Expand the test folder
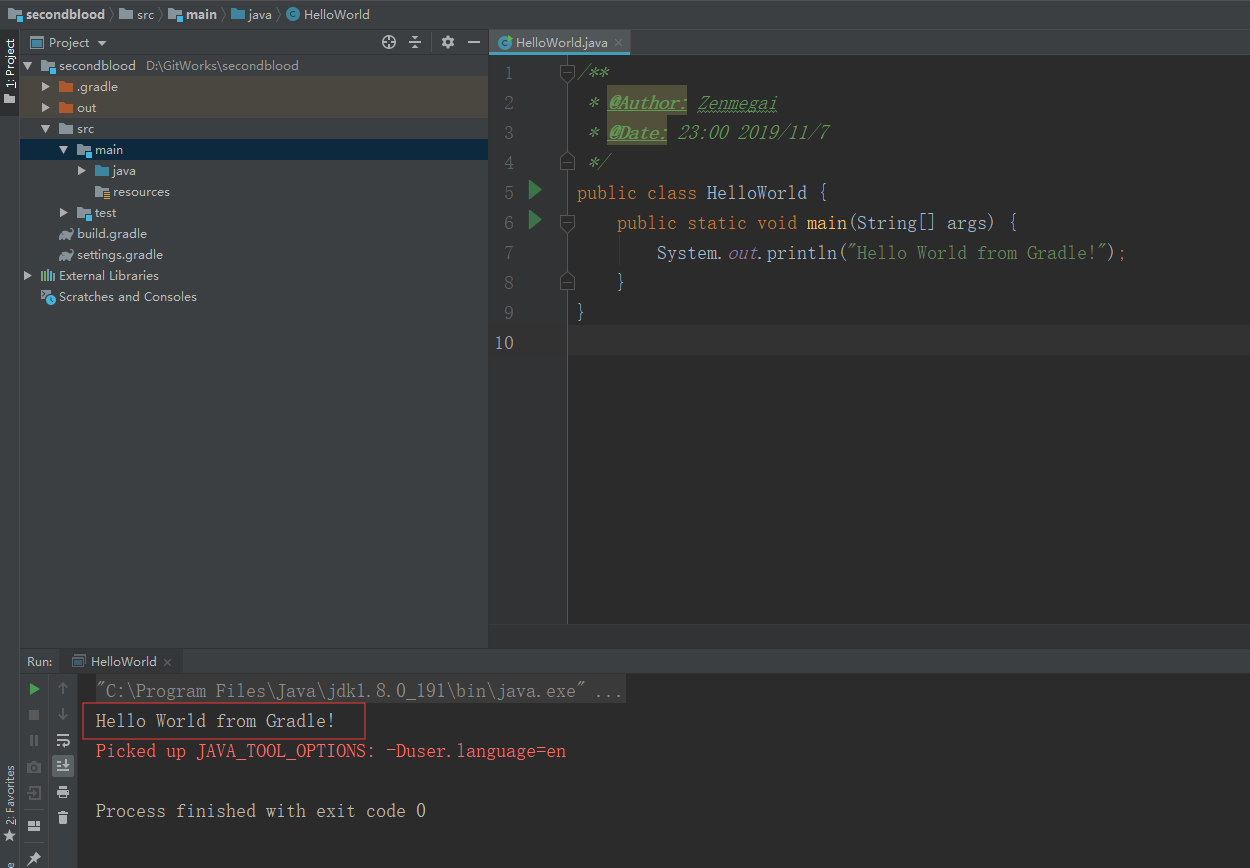Viewport: 1250px width, 868px height. click(x=64, y=213)
